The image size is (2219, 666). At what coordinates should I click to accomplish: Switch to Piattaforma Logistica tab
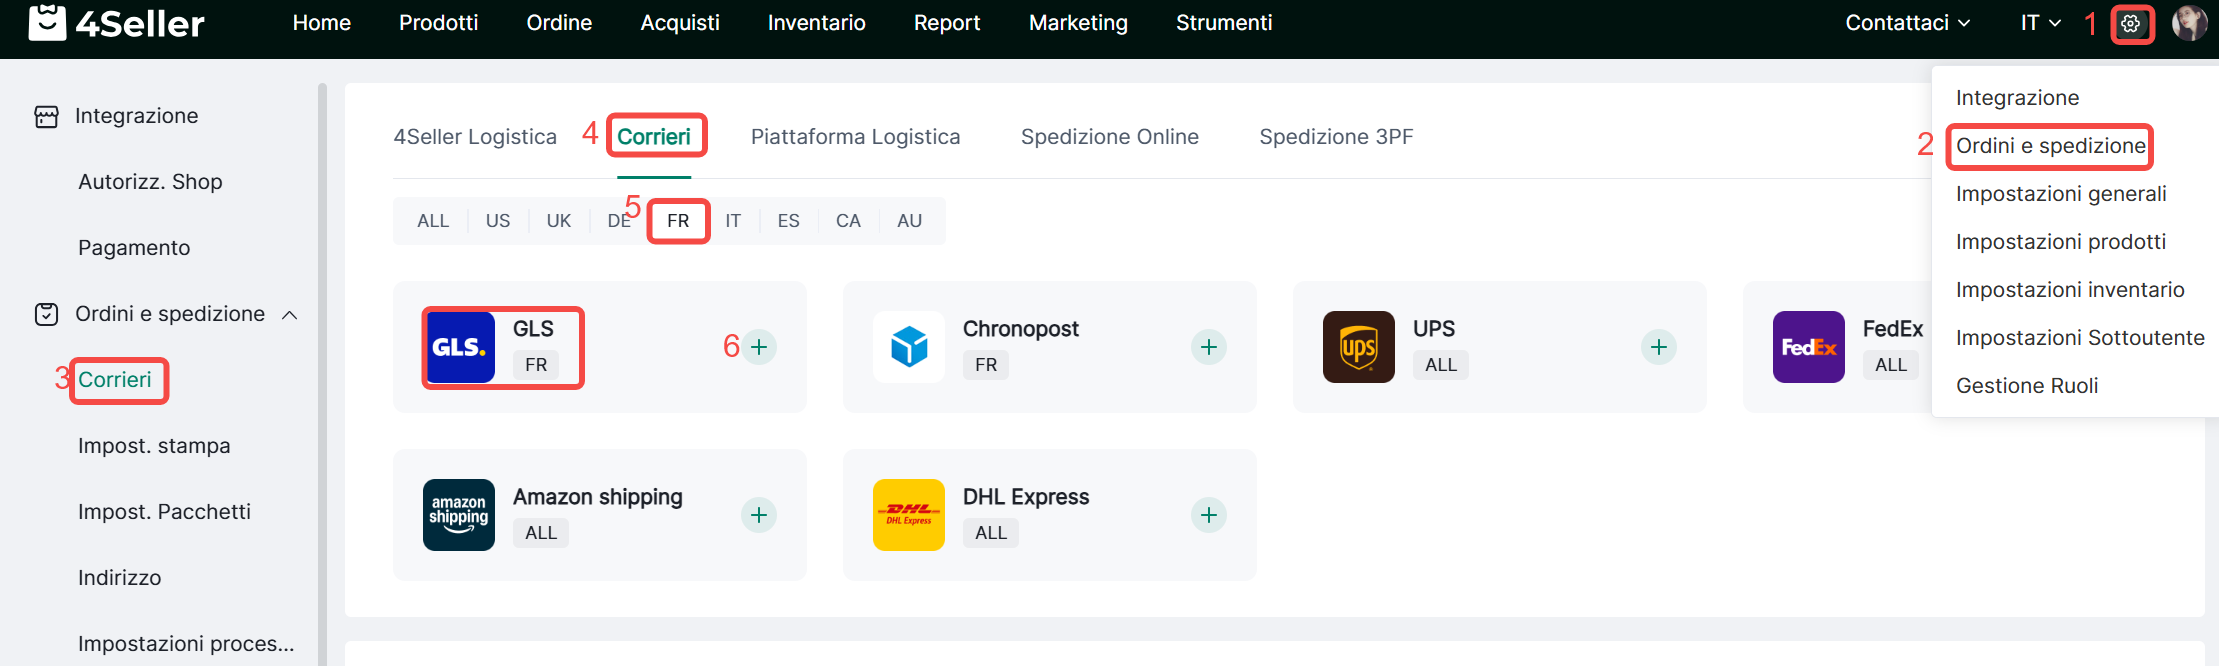tap(855, 137)
